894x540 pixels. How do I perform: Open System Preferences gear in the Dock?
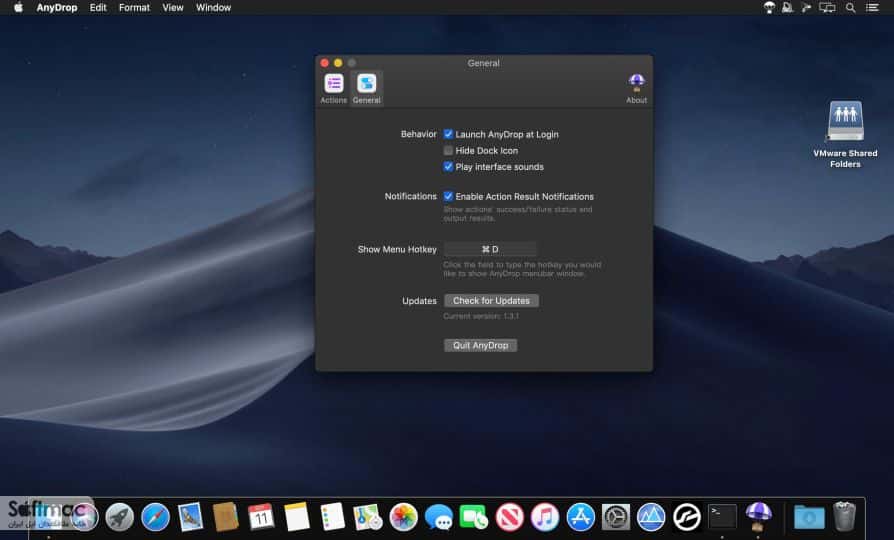pos(616,517)
